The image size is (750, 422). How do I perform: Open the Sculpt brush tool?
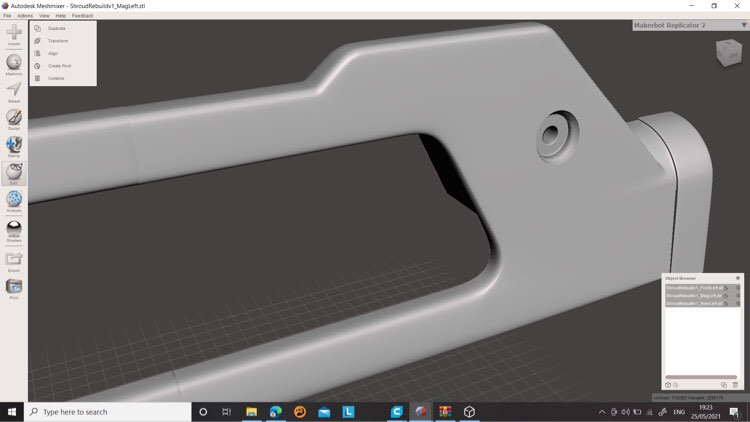point(14,118)
